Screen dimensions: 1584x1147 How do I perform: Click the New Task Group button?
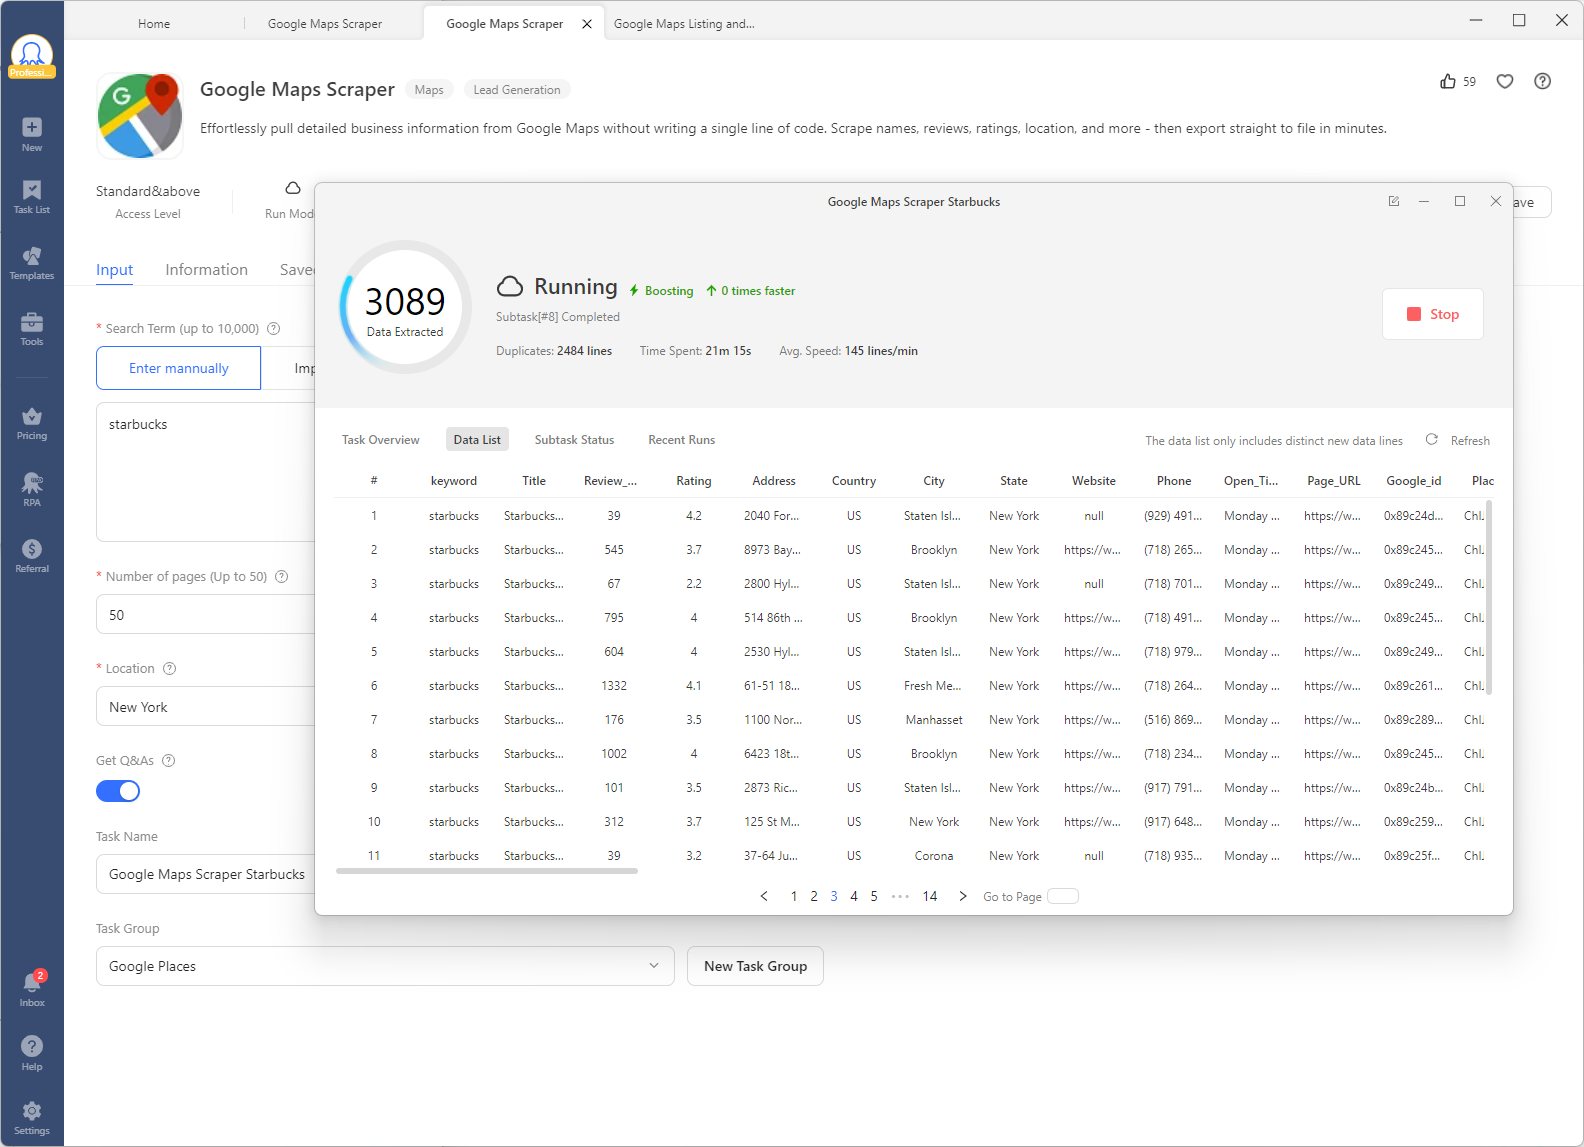755,966
